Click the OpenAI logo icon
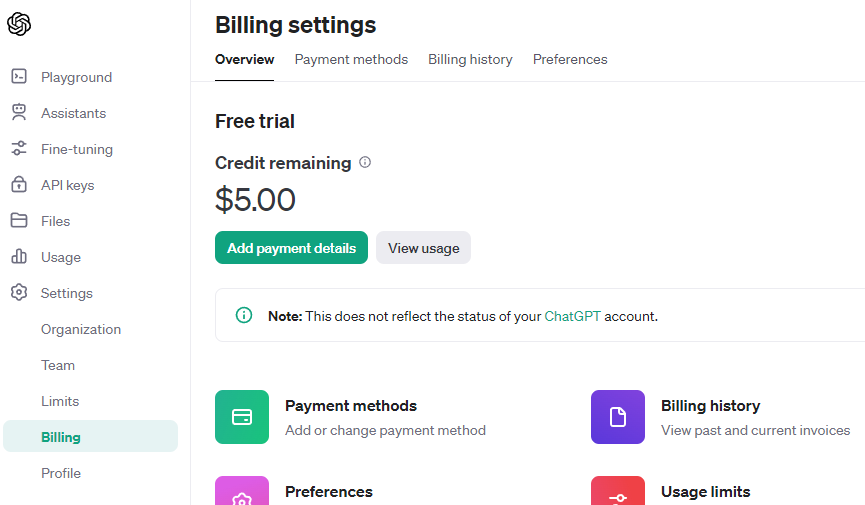This screenshot has width=865, height=505. coord(19,24)
